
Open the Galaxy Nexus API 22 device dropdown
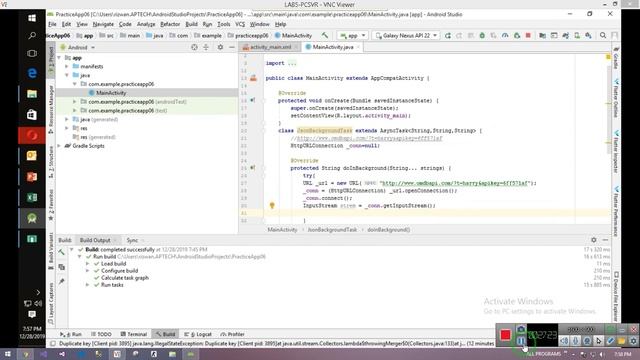pyautogui.click(x=406, y=36)
